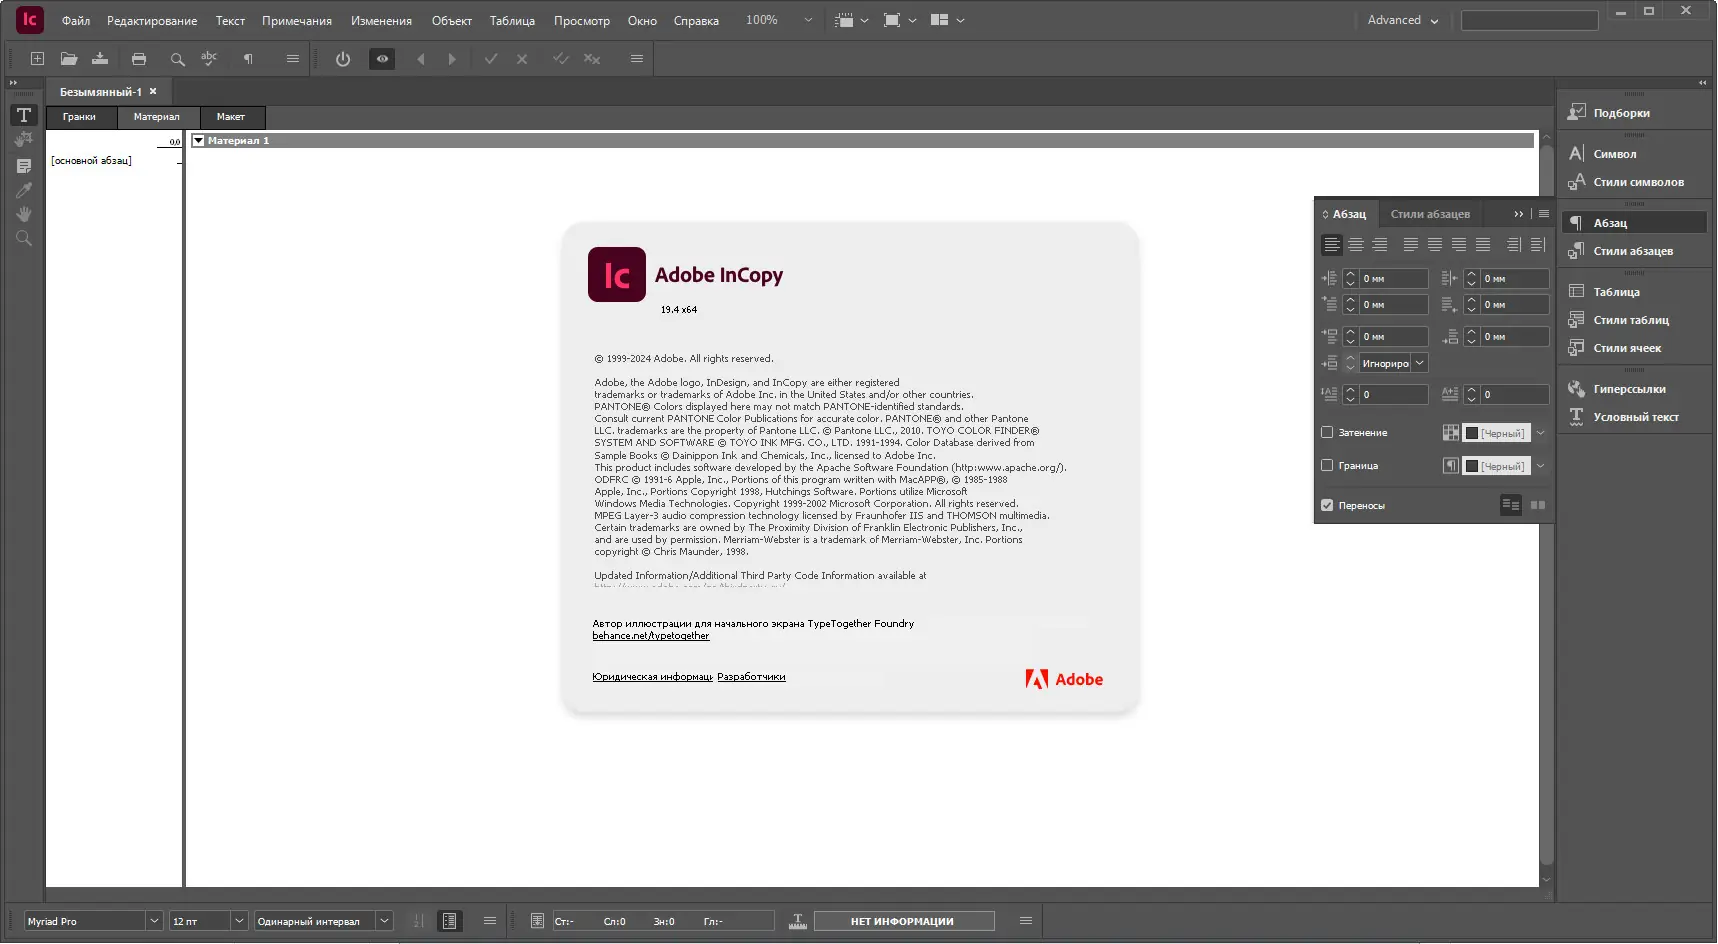Viewport: 1718px width, 944px height.
Task: Increase left indent stepper arrow
Action: pos(1350,274)
